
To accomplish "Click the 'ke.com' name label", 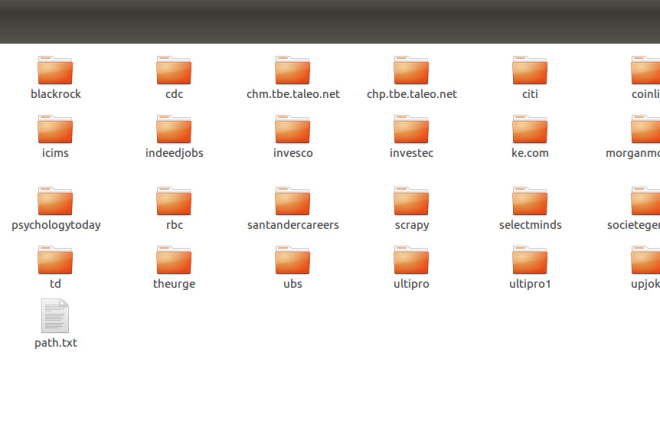I will (x=530, y=153).
